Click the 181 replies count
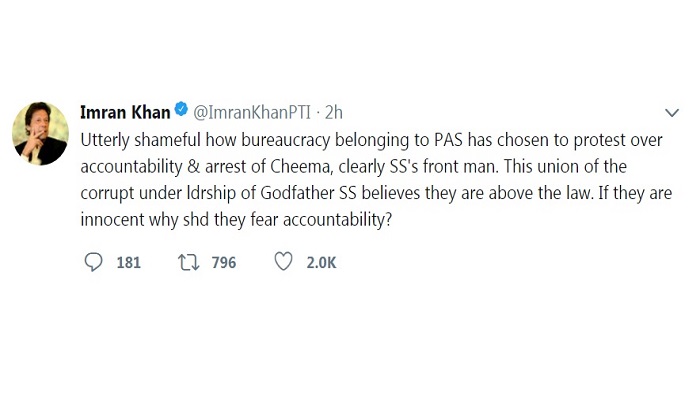The image size is (700, 400). (129, 262)
